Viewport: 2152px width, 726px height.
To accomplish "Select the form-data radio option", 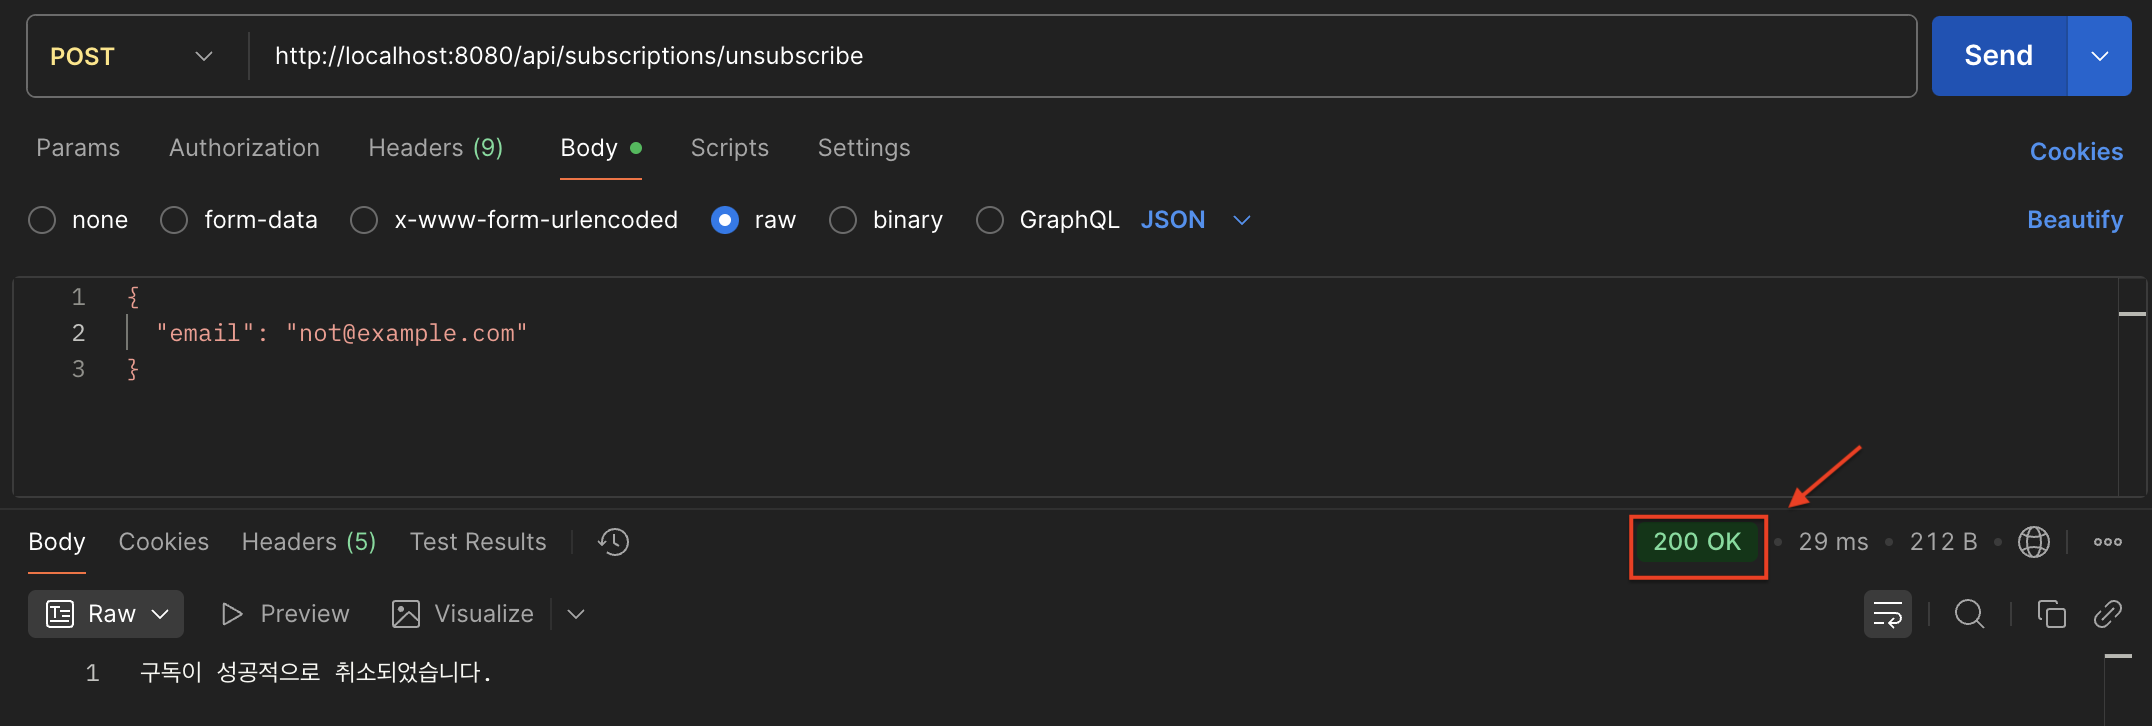I will 174,220.
